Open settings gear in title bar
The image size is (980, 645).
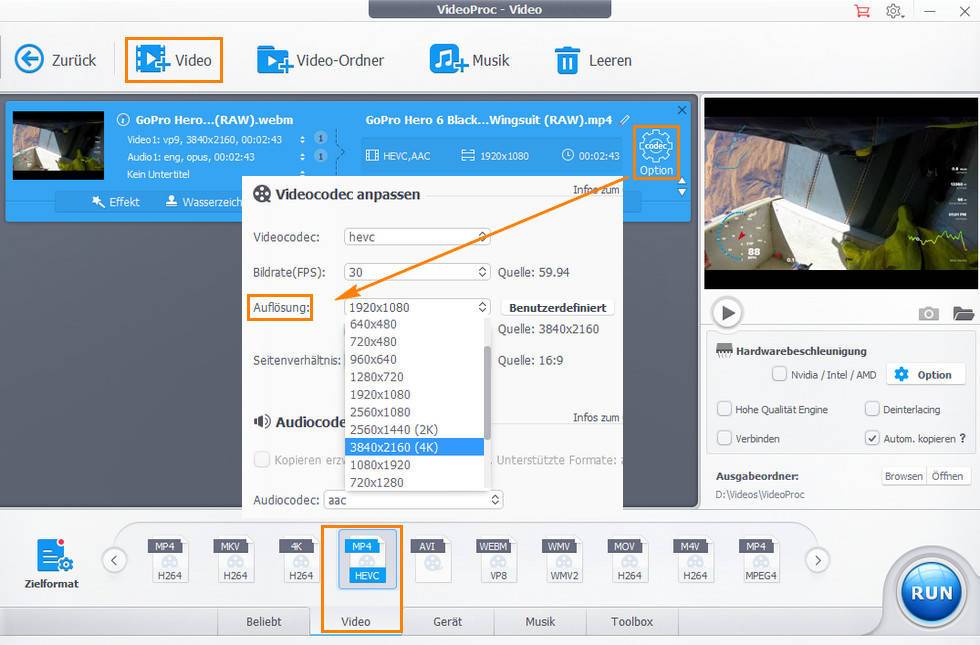(894, 11)
